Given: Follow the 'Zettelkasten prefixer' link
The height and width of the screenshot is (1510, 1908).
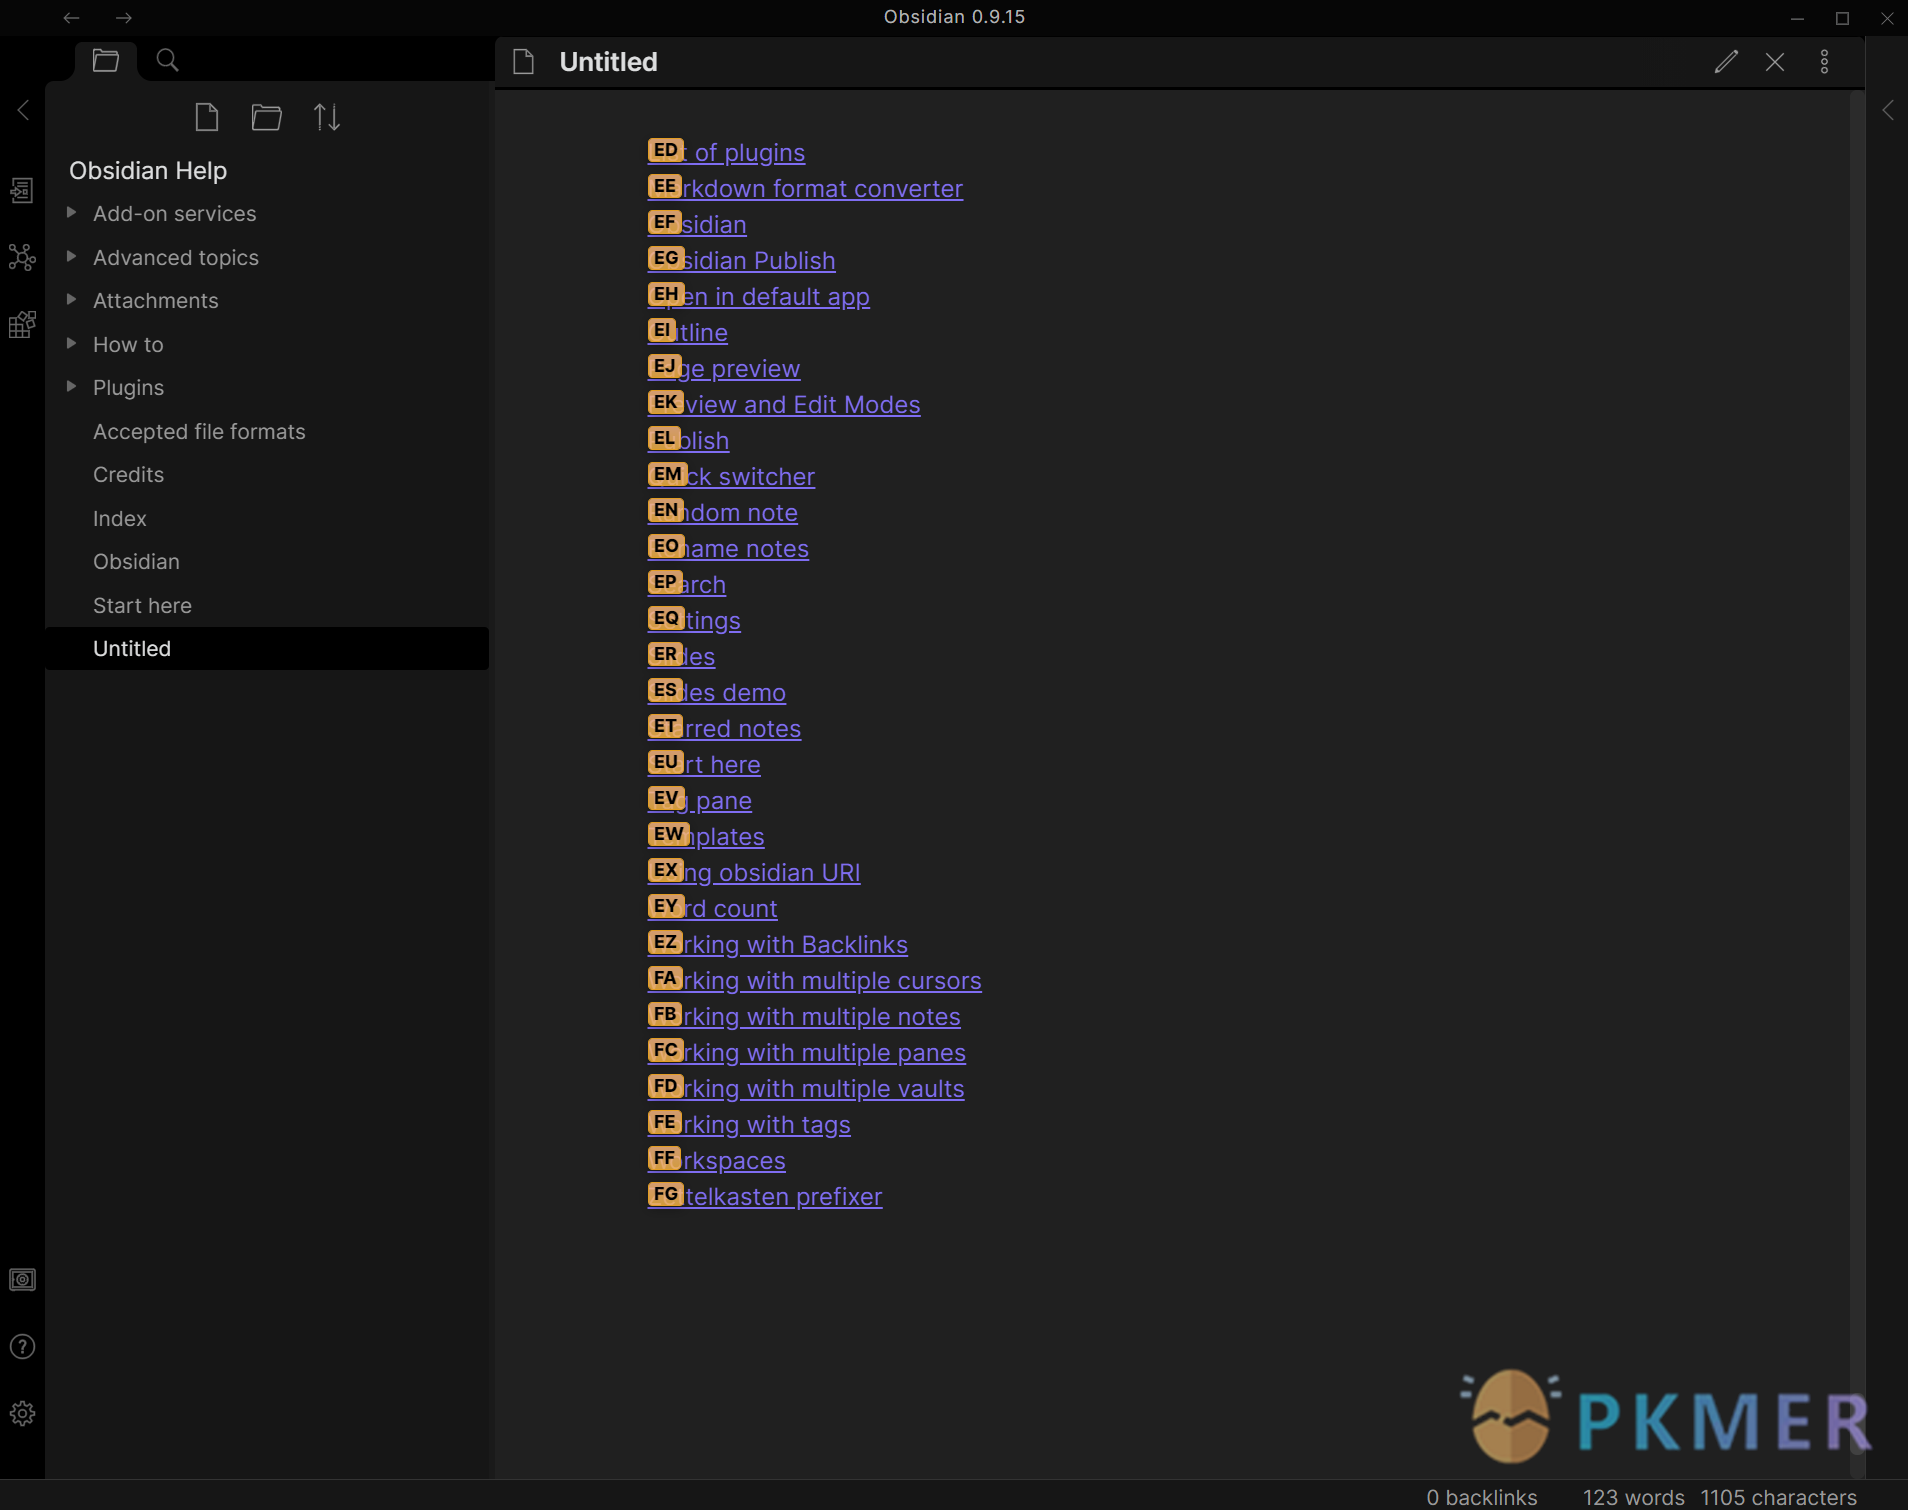Looking at the screenshot, I should [x=765, y=1196].
